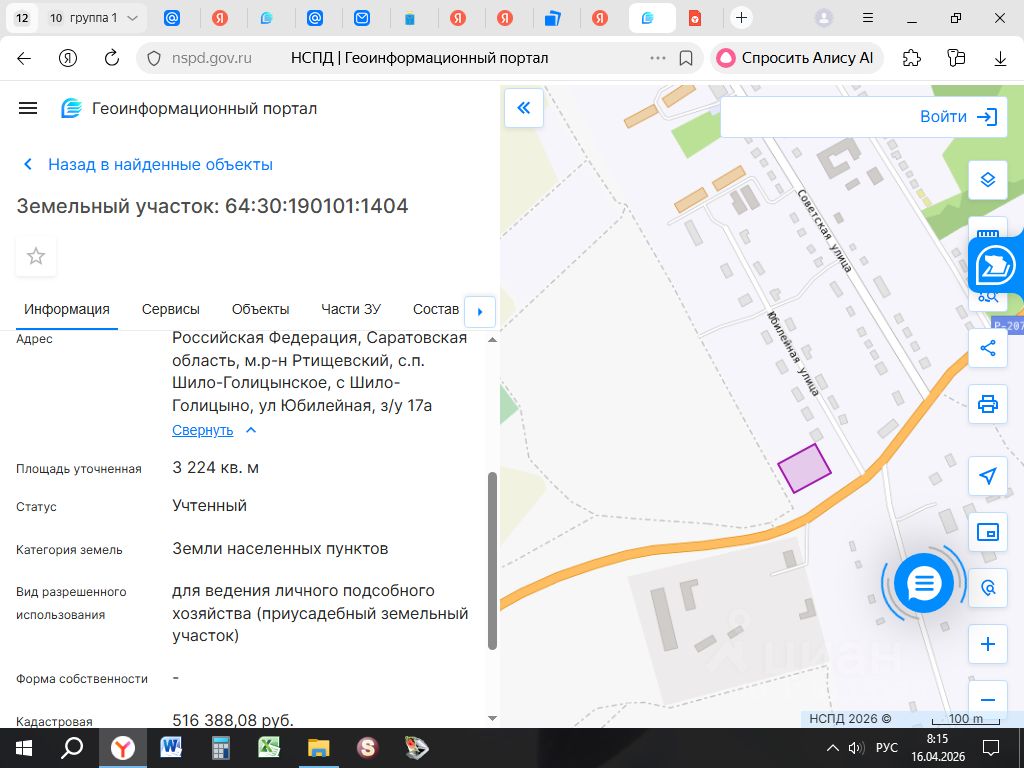Zoom in the map with the plus button
Image resolution: width=1024 pixels, height=768 pixels.
987,645
